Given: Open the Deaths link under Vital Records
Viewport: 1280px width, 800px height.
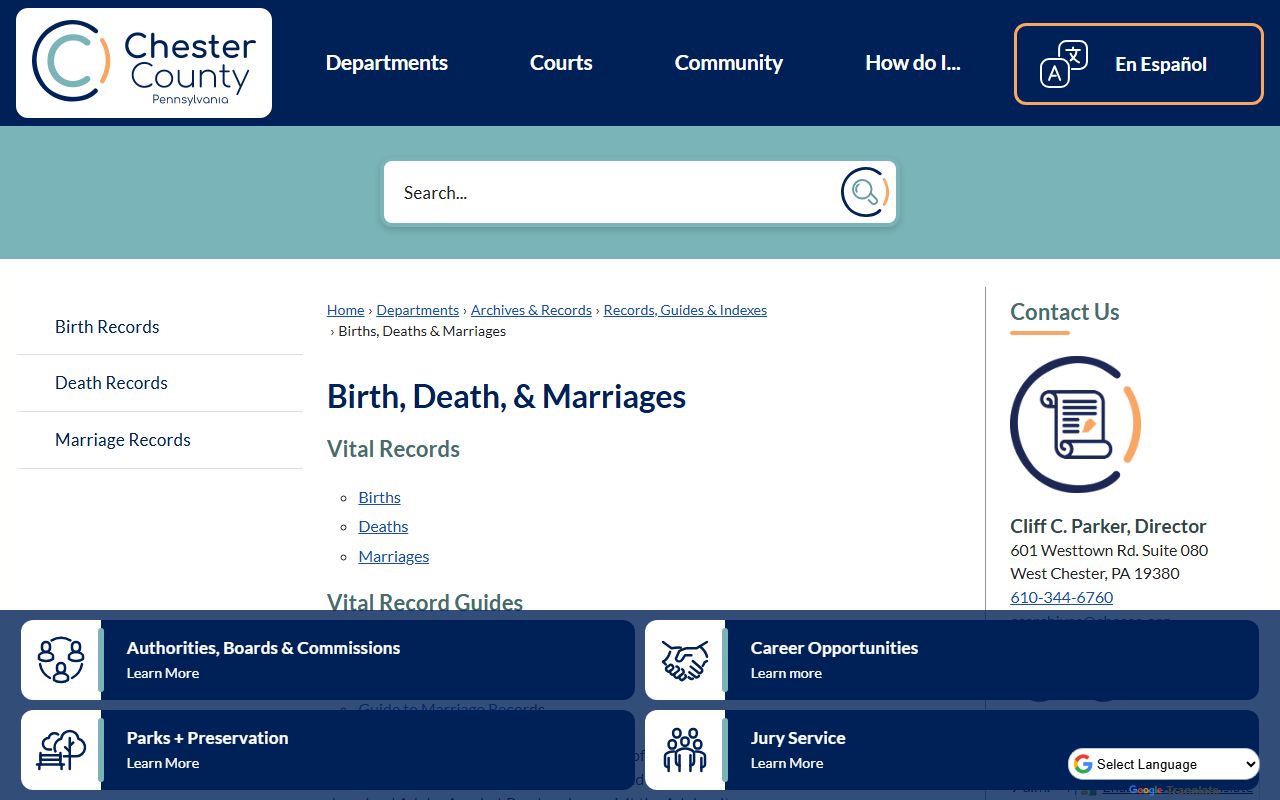Looking at the screenshot, I should [x=383, y=526].
